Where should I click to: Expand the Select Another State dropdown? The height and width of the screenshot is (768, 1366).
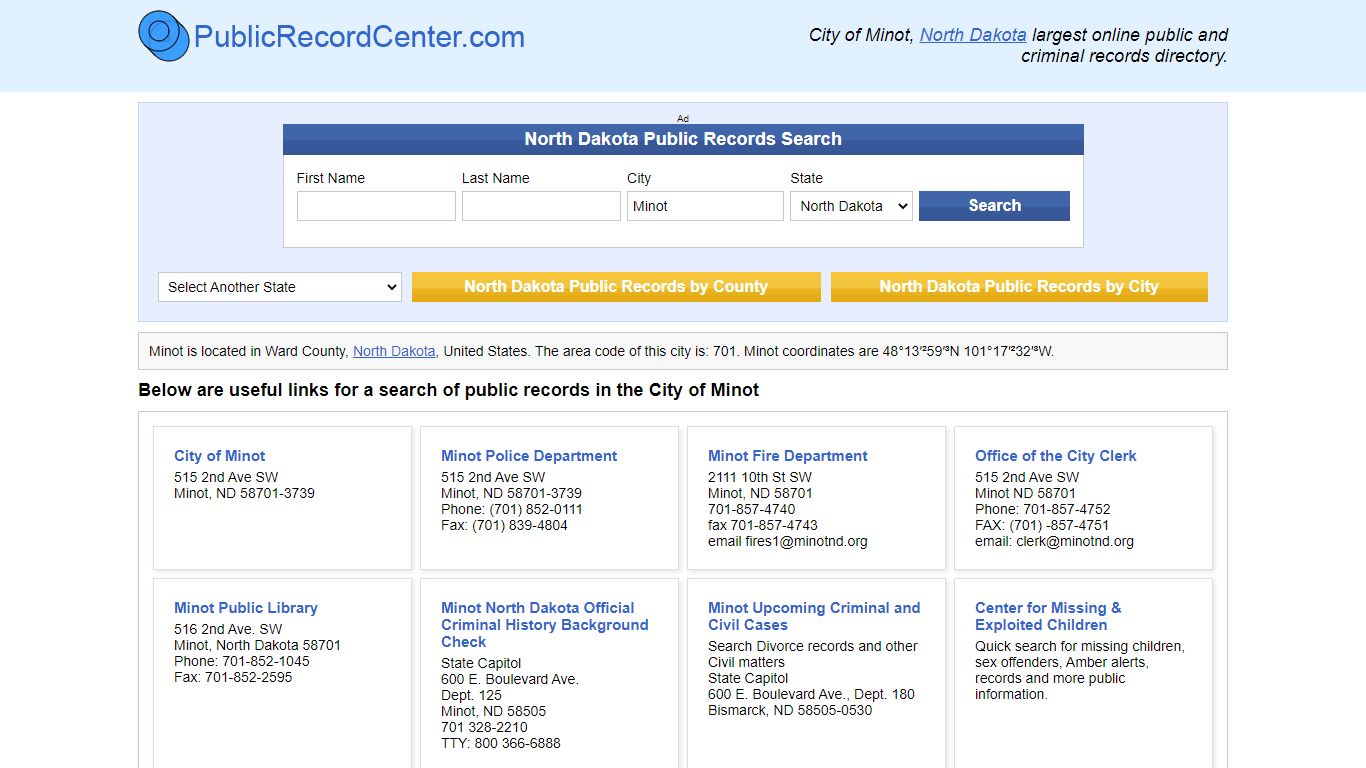click(x=279, y=287)
